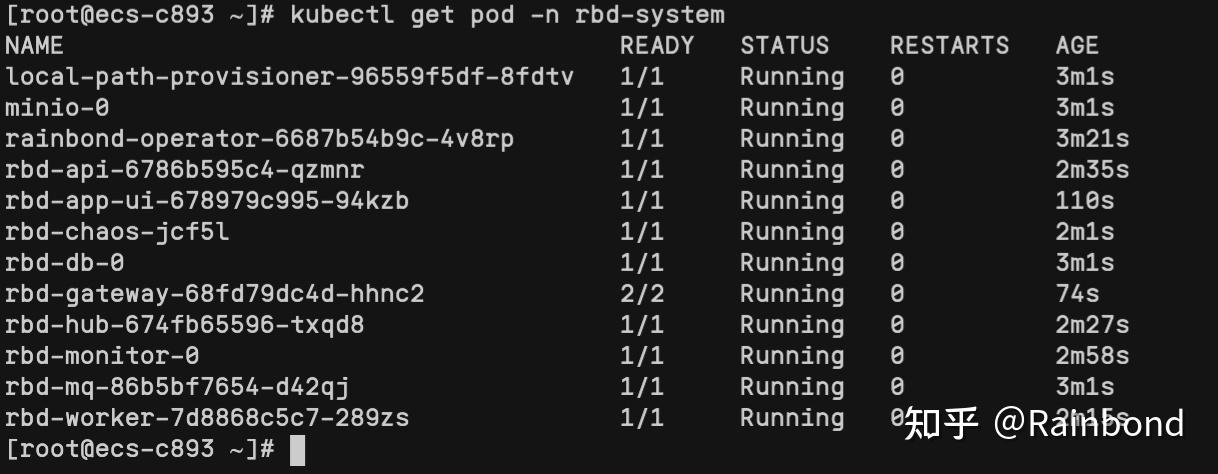Image resolution: width=1218 pixels, height=474 pixels.
Task: Click the NAME column header
Action: [x=34, y=46]
